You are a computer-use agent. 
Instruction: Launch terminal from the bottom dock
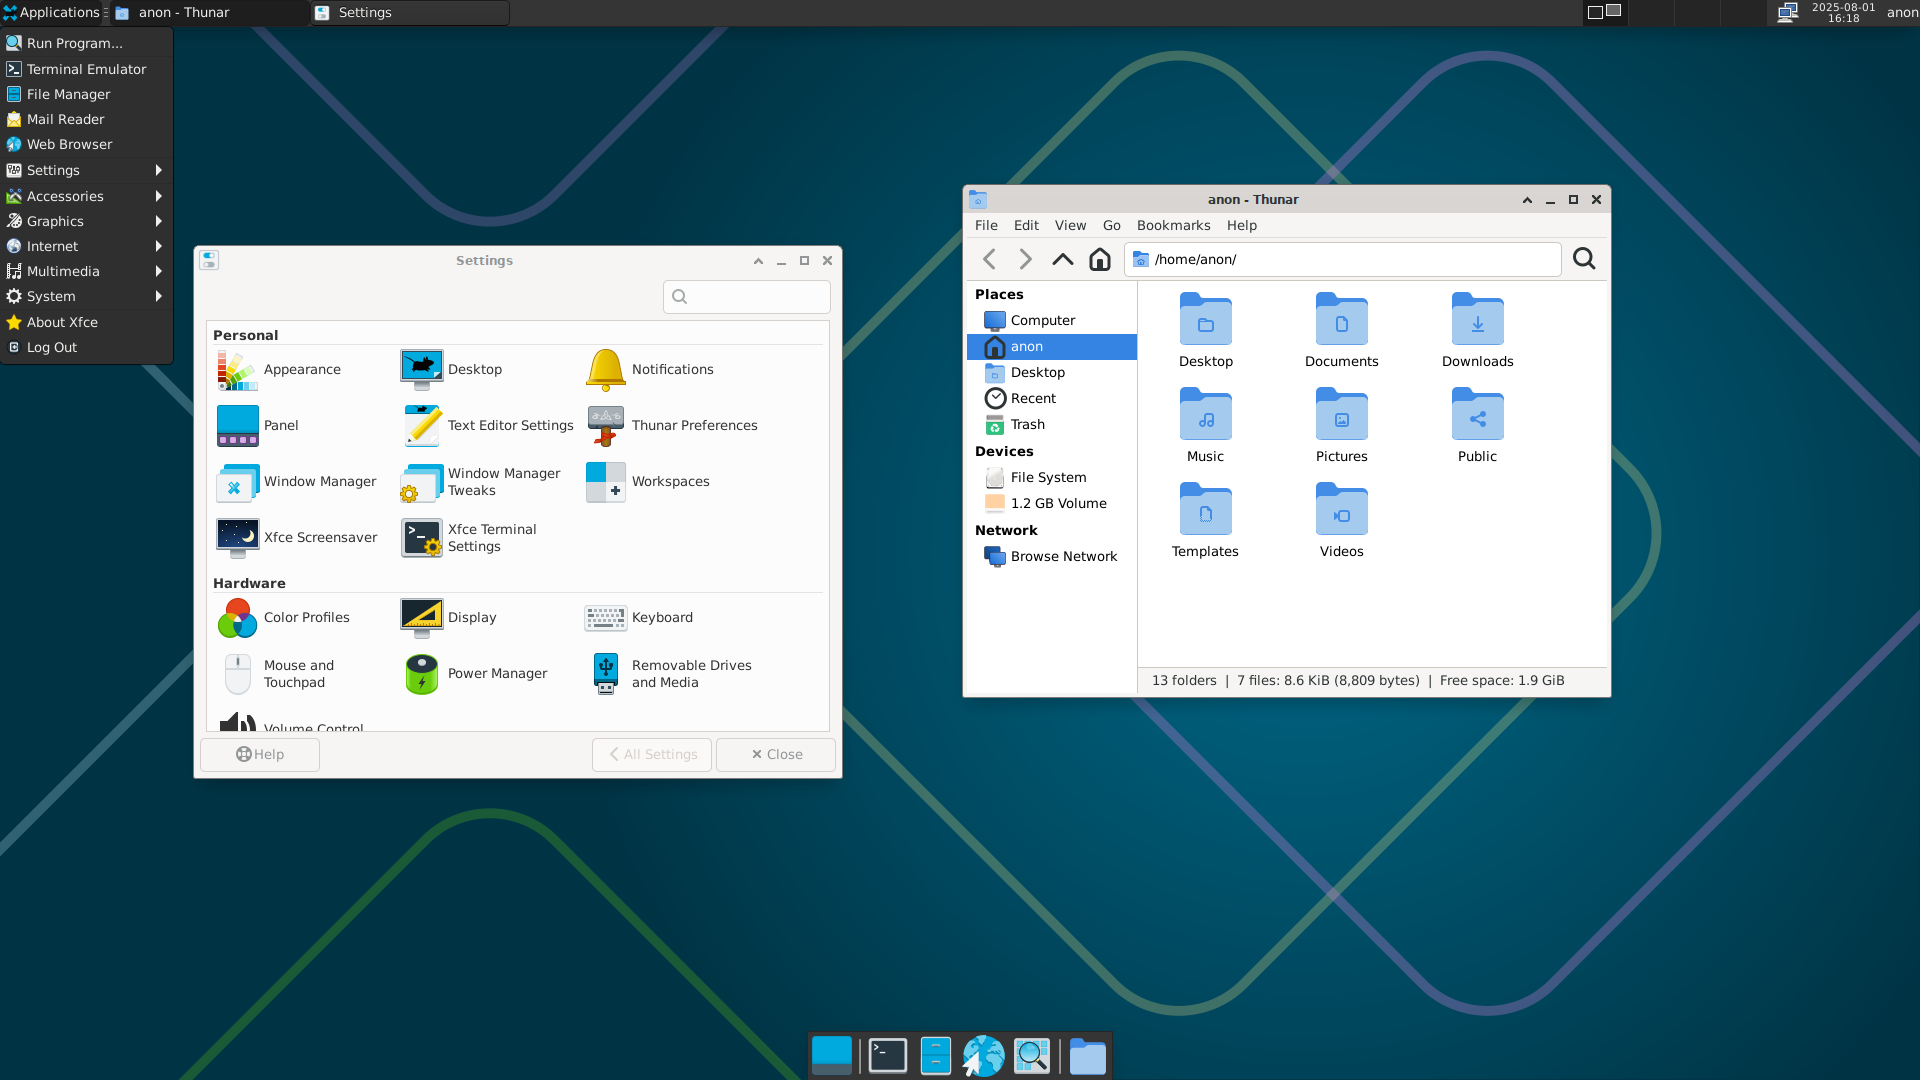[887, 1056]
